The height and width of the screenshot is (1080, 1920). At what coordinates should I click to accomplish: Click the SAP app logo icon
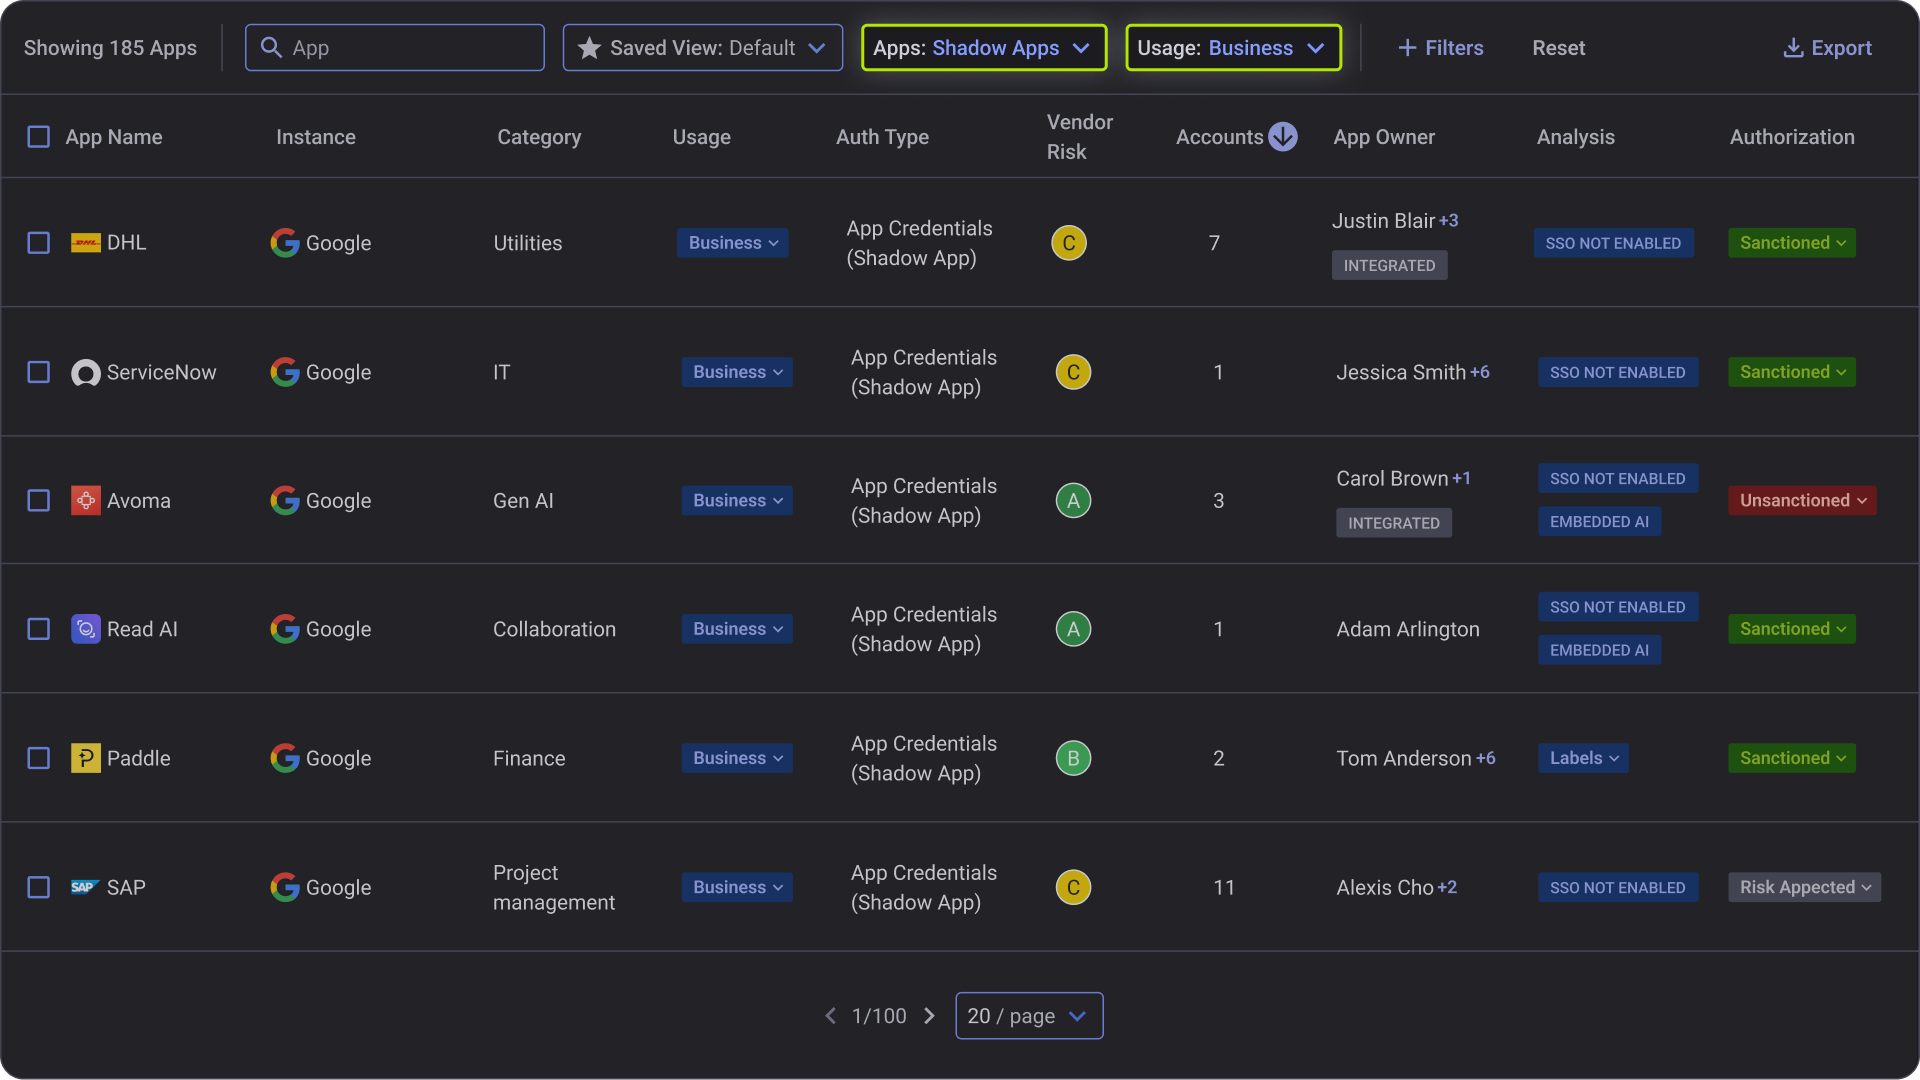[x=86, y=887]
